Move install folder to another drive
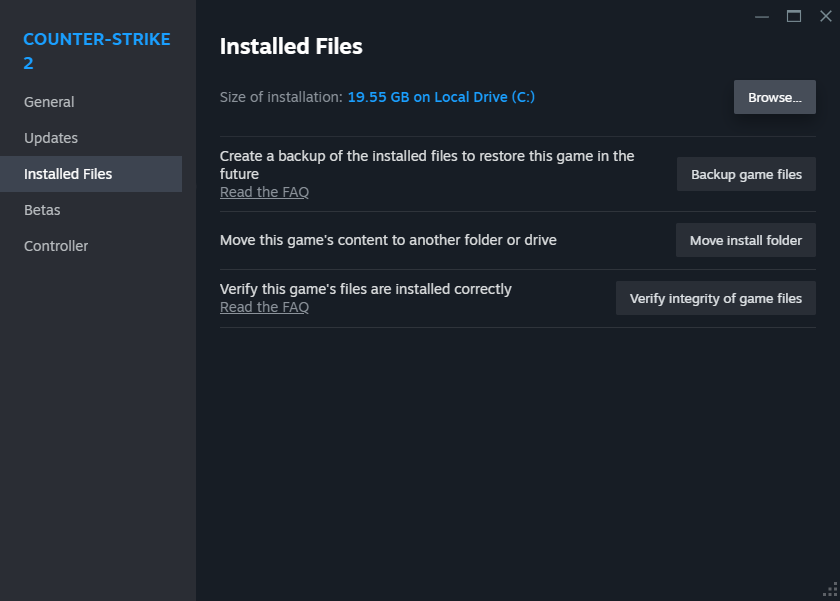Viewport: 840px width, 601px height. (x=745, y=240)
